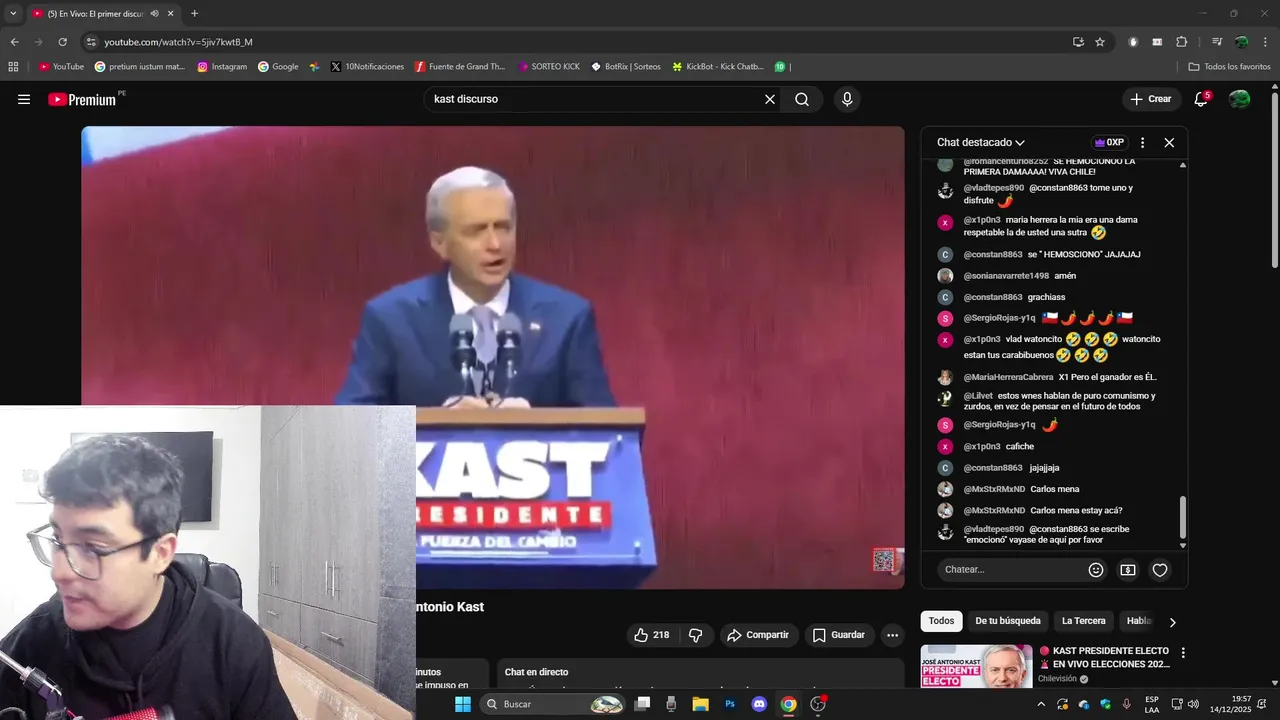
Task: Go to YouTube Premium home logo
Action: click(83, 99)
